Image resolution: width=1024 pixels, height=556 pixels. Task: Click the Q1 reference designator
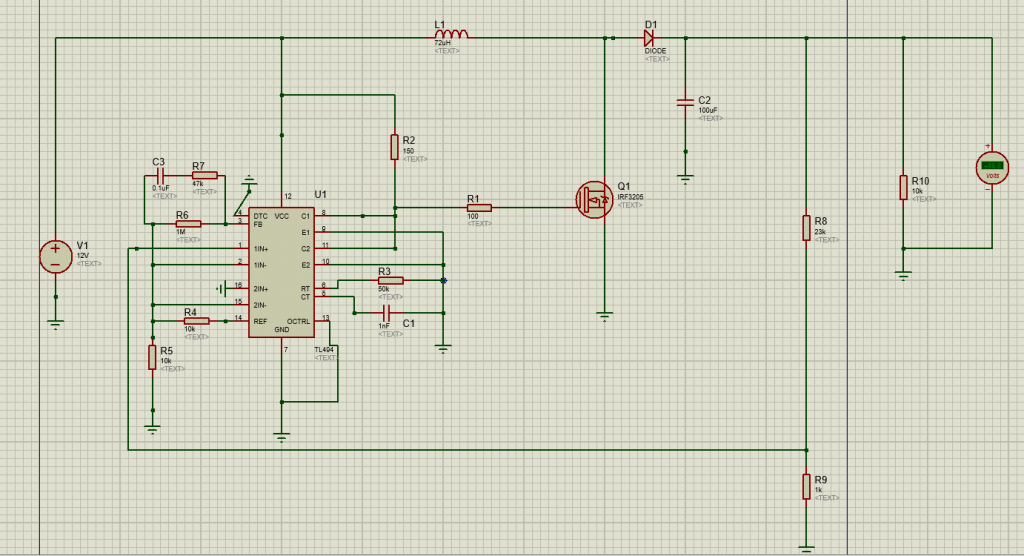point(624,186)
